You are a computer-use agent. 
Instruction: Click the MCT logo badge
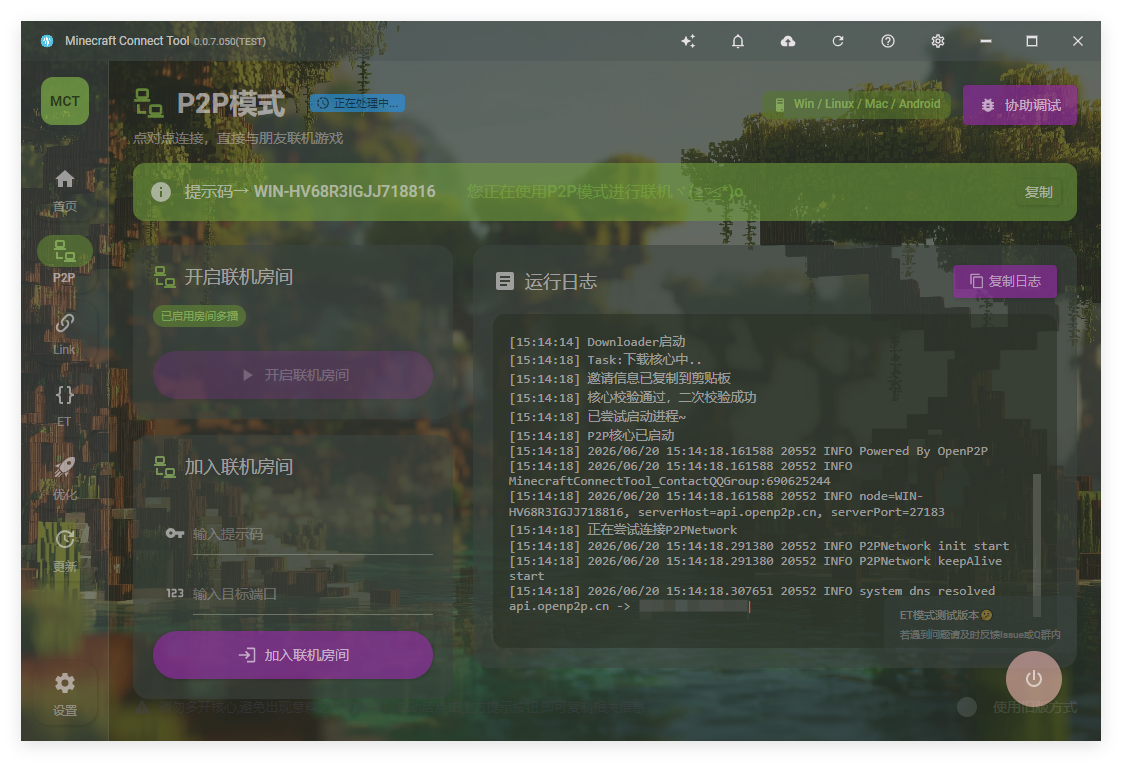coord(64,101)
